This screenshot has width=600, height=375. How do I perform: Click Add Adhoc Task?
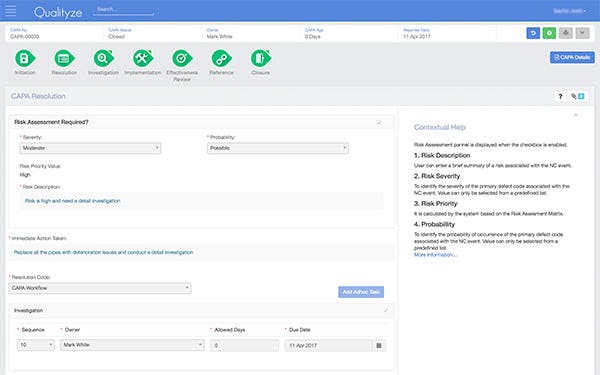click(361, 292)
